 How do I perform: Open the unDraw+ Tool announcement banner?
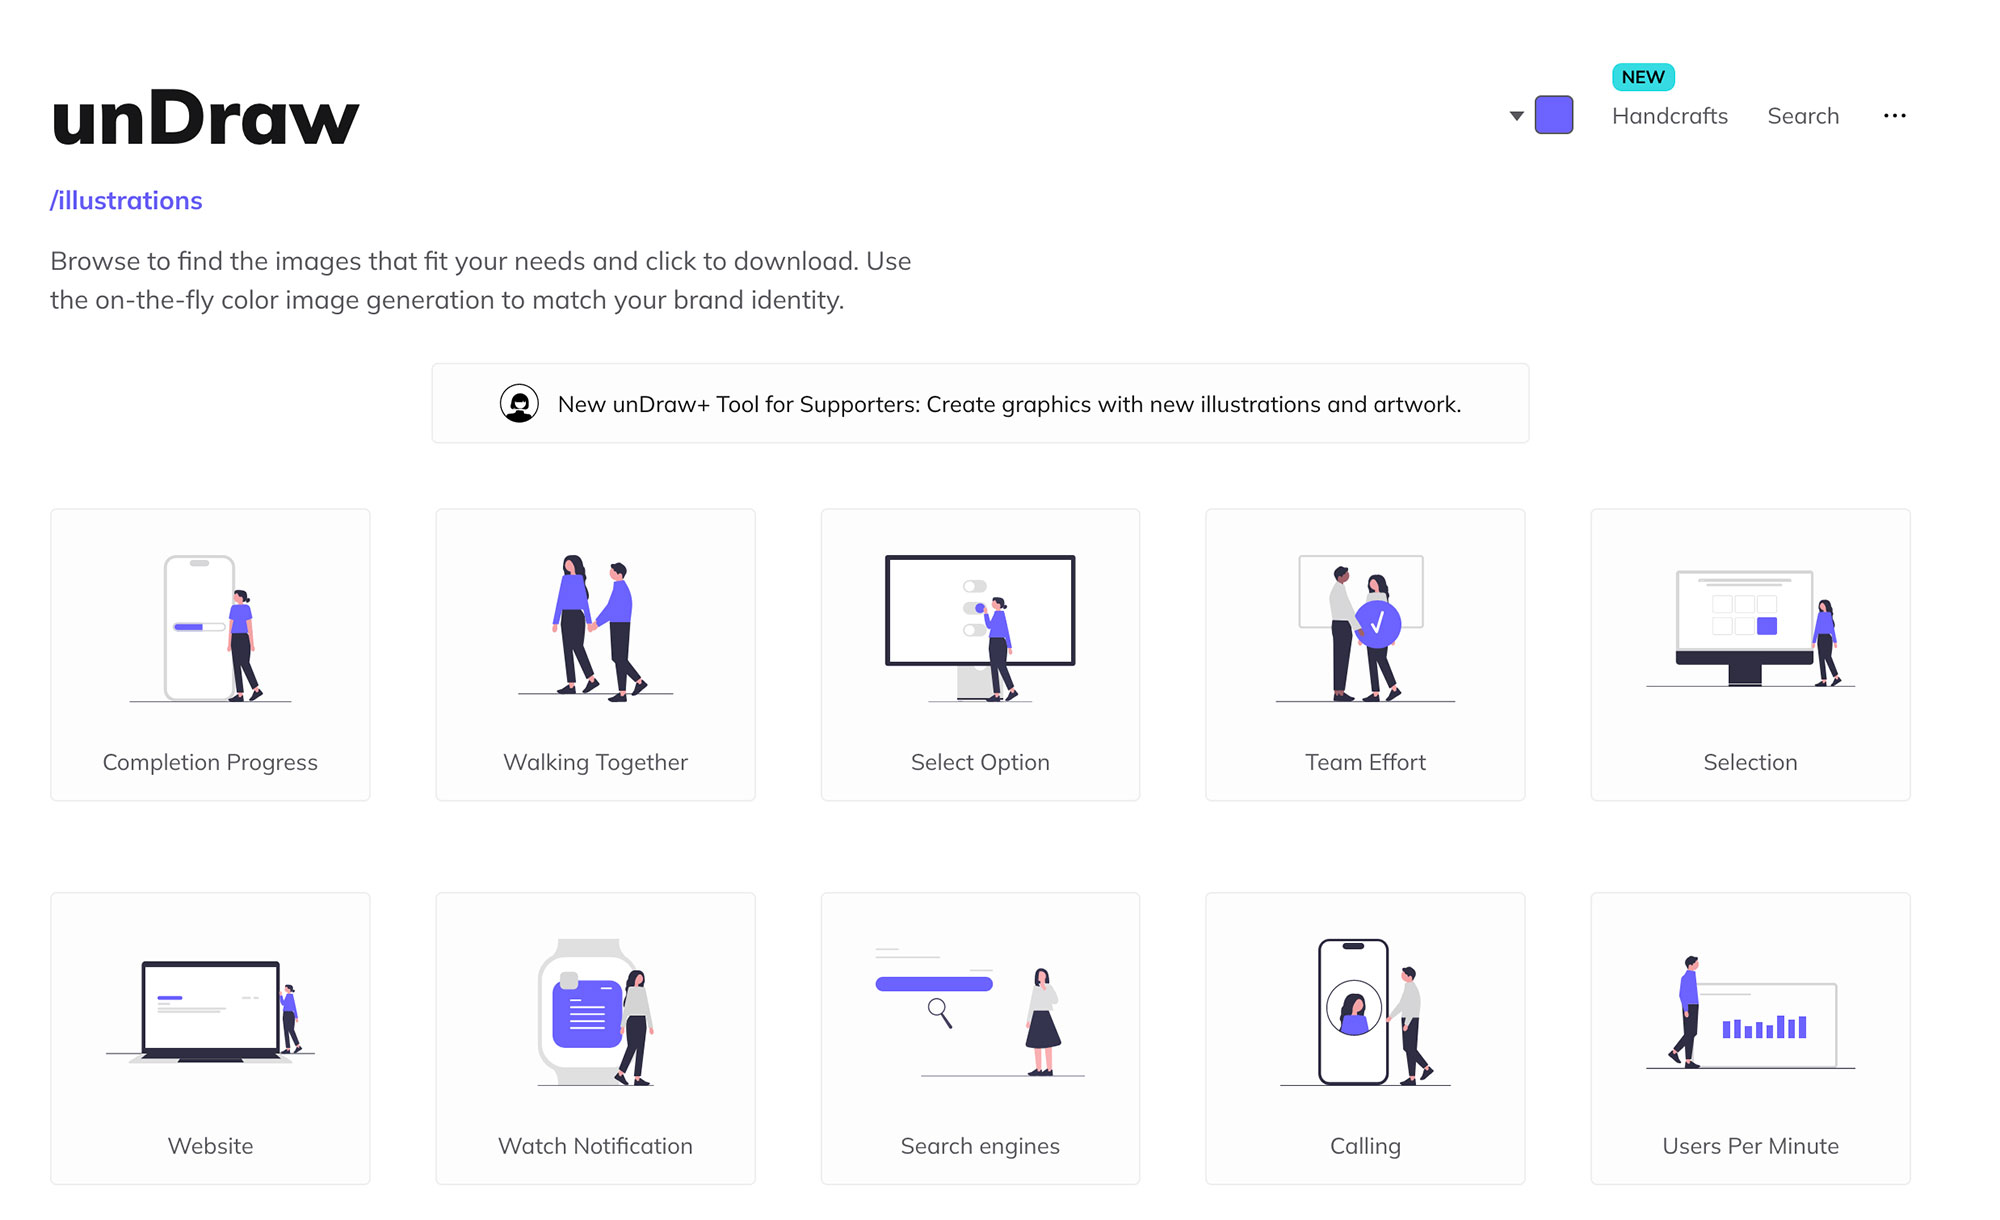tap(1008, 404)
